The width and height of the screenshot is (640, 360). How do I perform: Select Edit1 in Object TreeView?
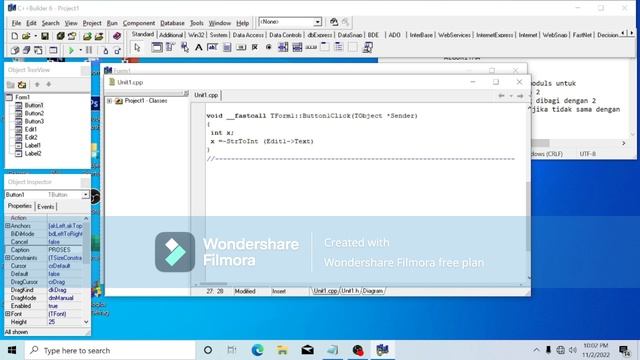(31, 129)
